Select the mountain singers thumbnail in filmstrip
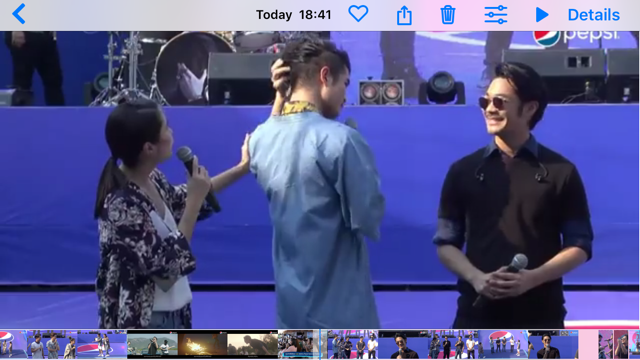The width and height of the screenshot is (640, 360). (152, 345)
